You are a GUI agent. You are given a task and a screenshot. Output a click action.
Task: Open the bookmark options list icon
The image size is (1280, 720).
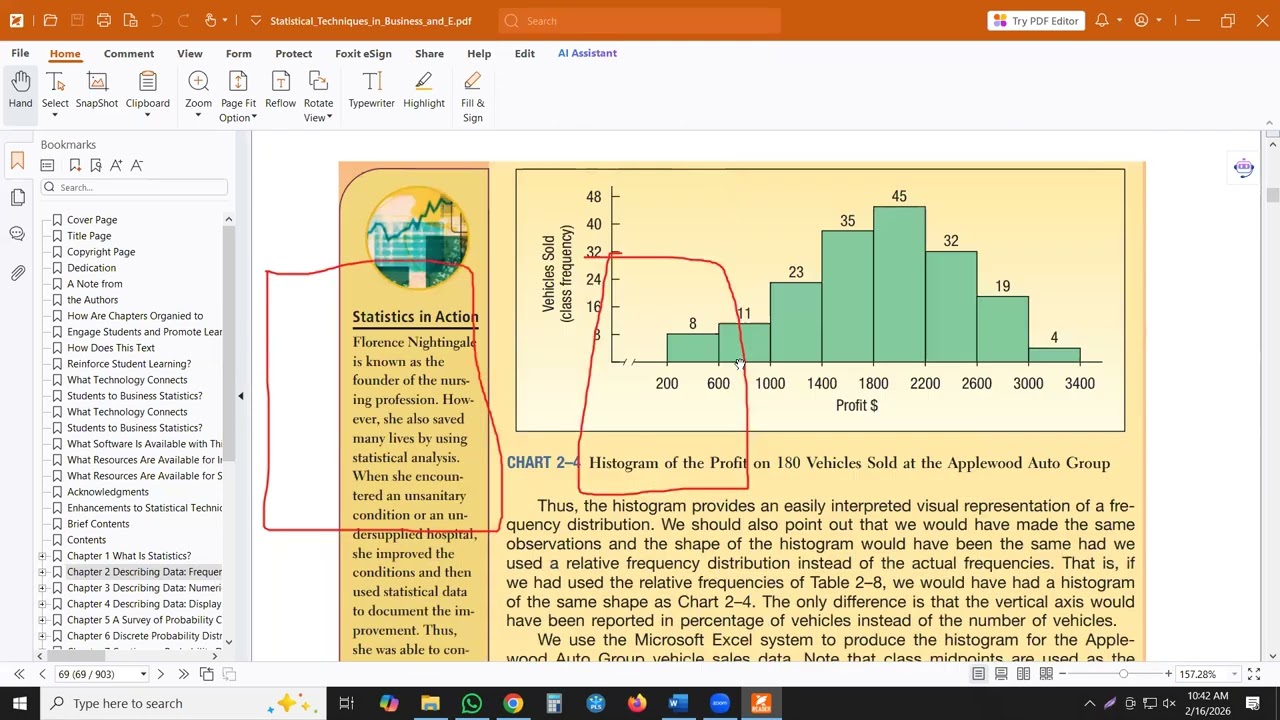[47, 165]
